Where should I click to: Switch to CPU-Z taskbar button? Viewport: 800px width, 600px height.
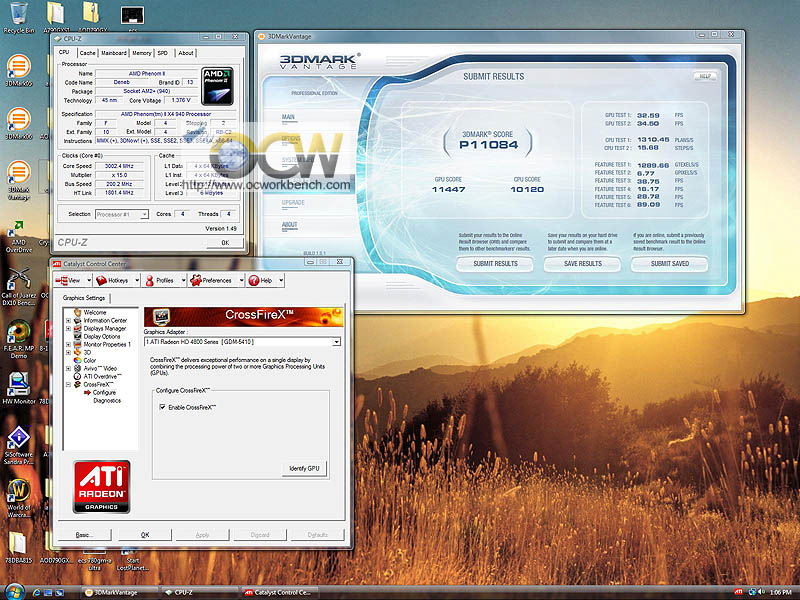point(198,592)
